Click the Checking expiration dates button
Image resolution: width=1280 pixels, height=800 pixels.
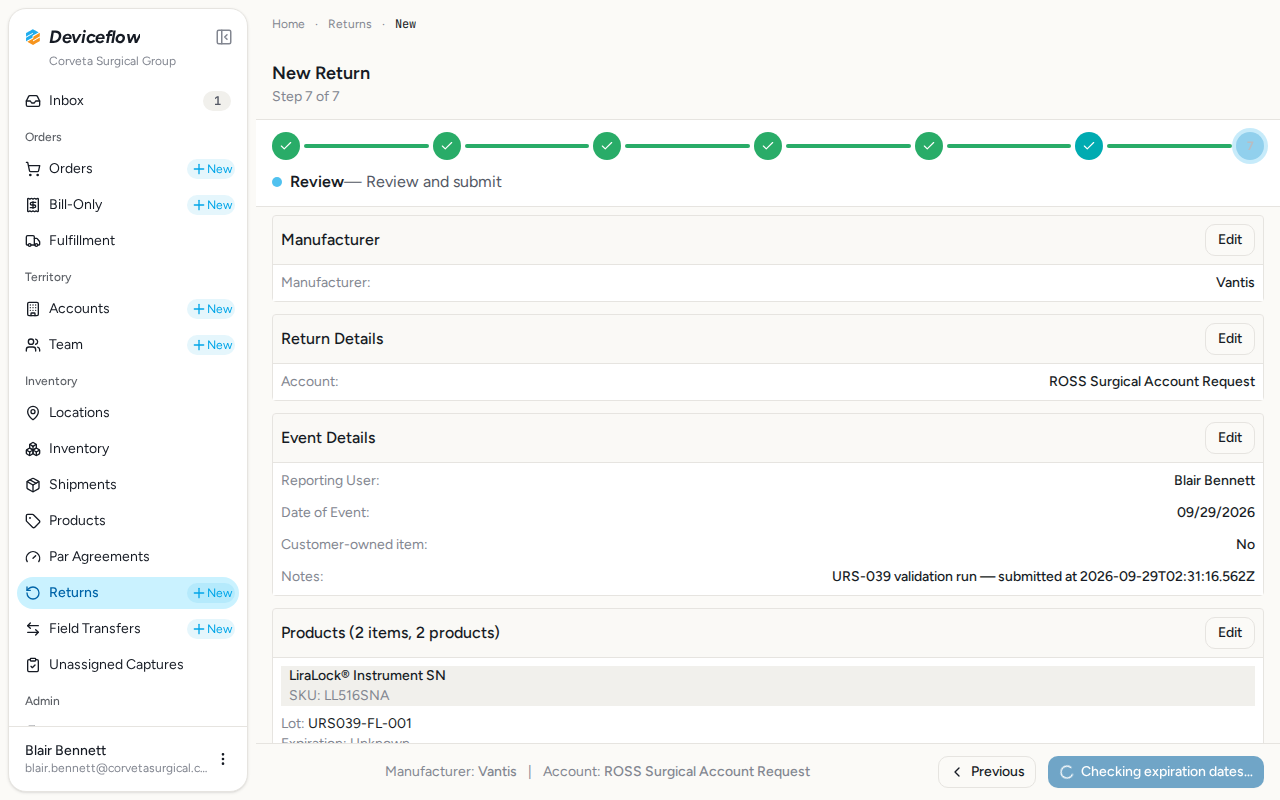pos(1156,772)
